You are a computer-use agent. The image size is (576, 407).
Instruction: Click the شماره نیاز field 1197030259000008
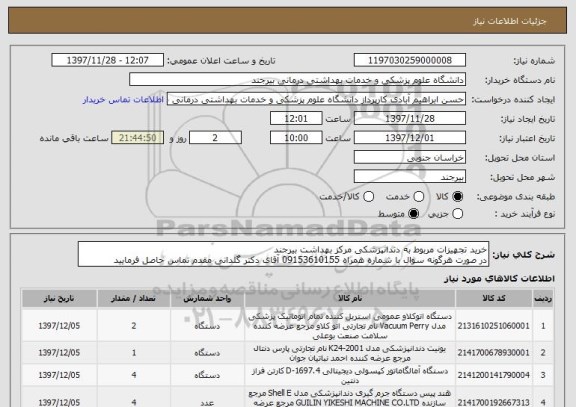pos(410,60)
